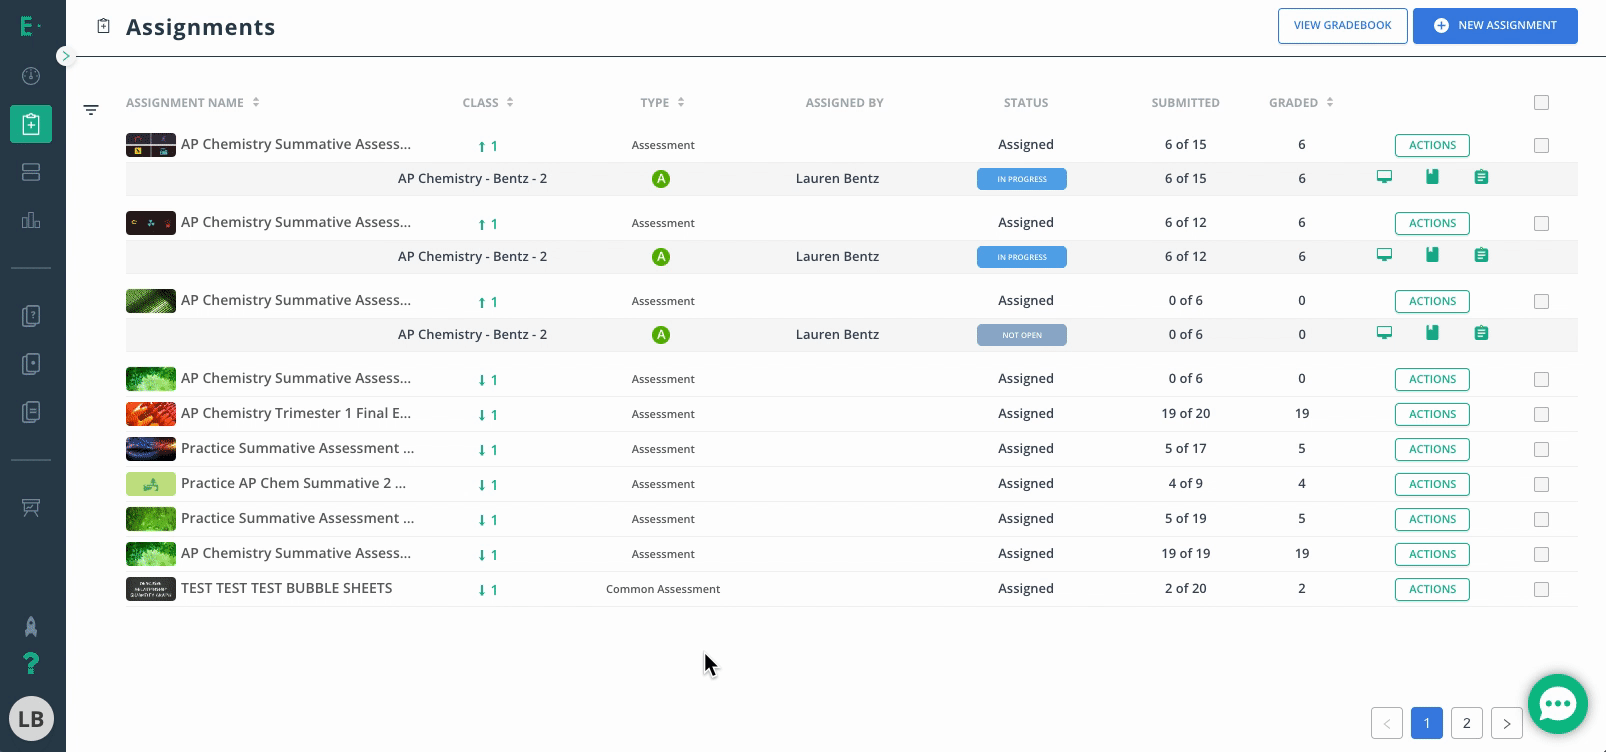Open the chat support bubble
This screenshot has width=1606, height=752.
coord(1557,704)
